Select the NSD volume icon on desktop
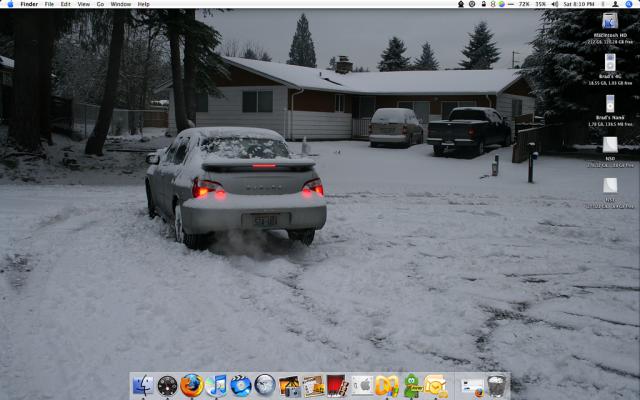 (x=610, y=144)
